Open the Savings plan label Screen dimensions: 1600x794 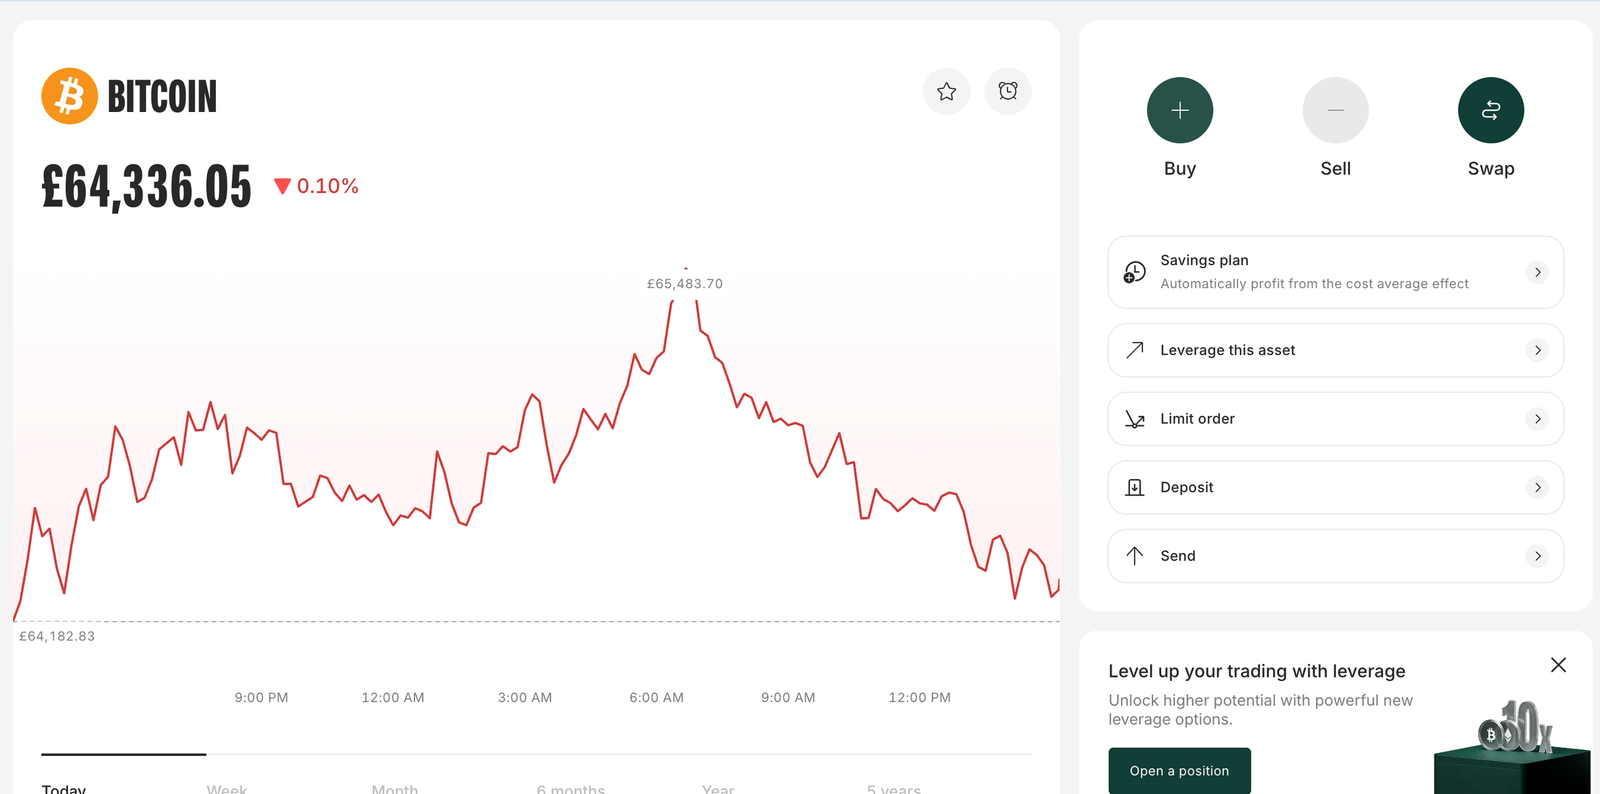click(x=1204, y=260)
